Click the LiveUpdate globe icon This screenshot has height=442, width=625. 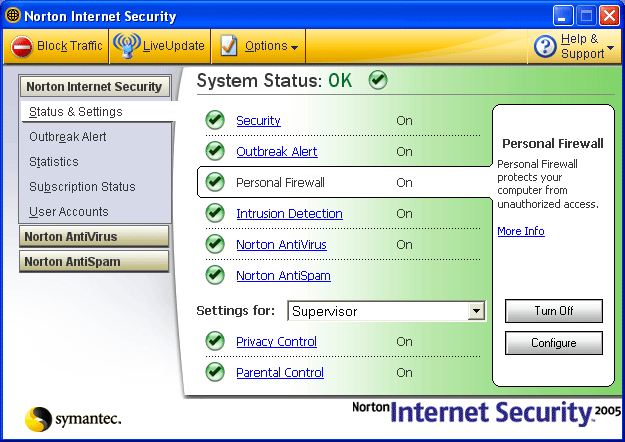pos(127,46)
